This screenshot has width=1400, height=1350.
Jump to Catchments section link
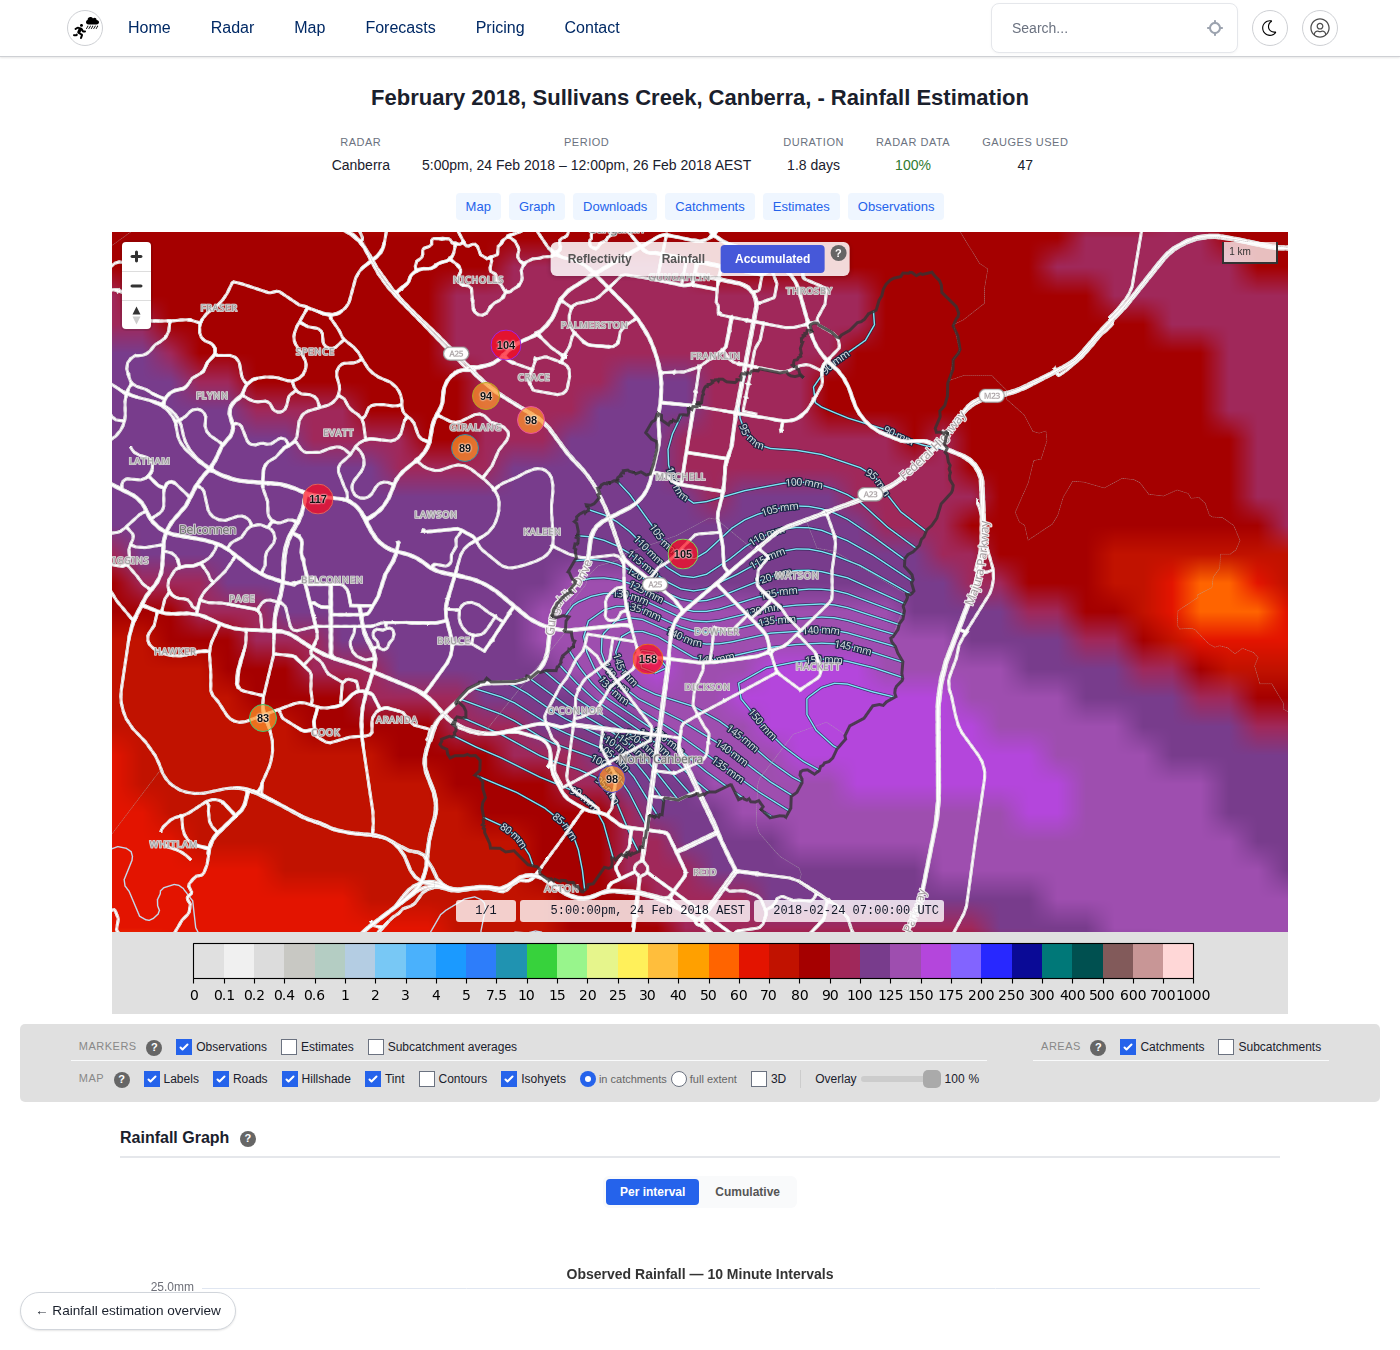(710, 207)
